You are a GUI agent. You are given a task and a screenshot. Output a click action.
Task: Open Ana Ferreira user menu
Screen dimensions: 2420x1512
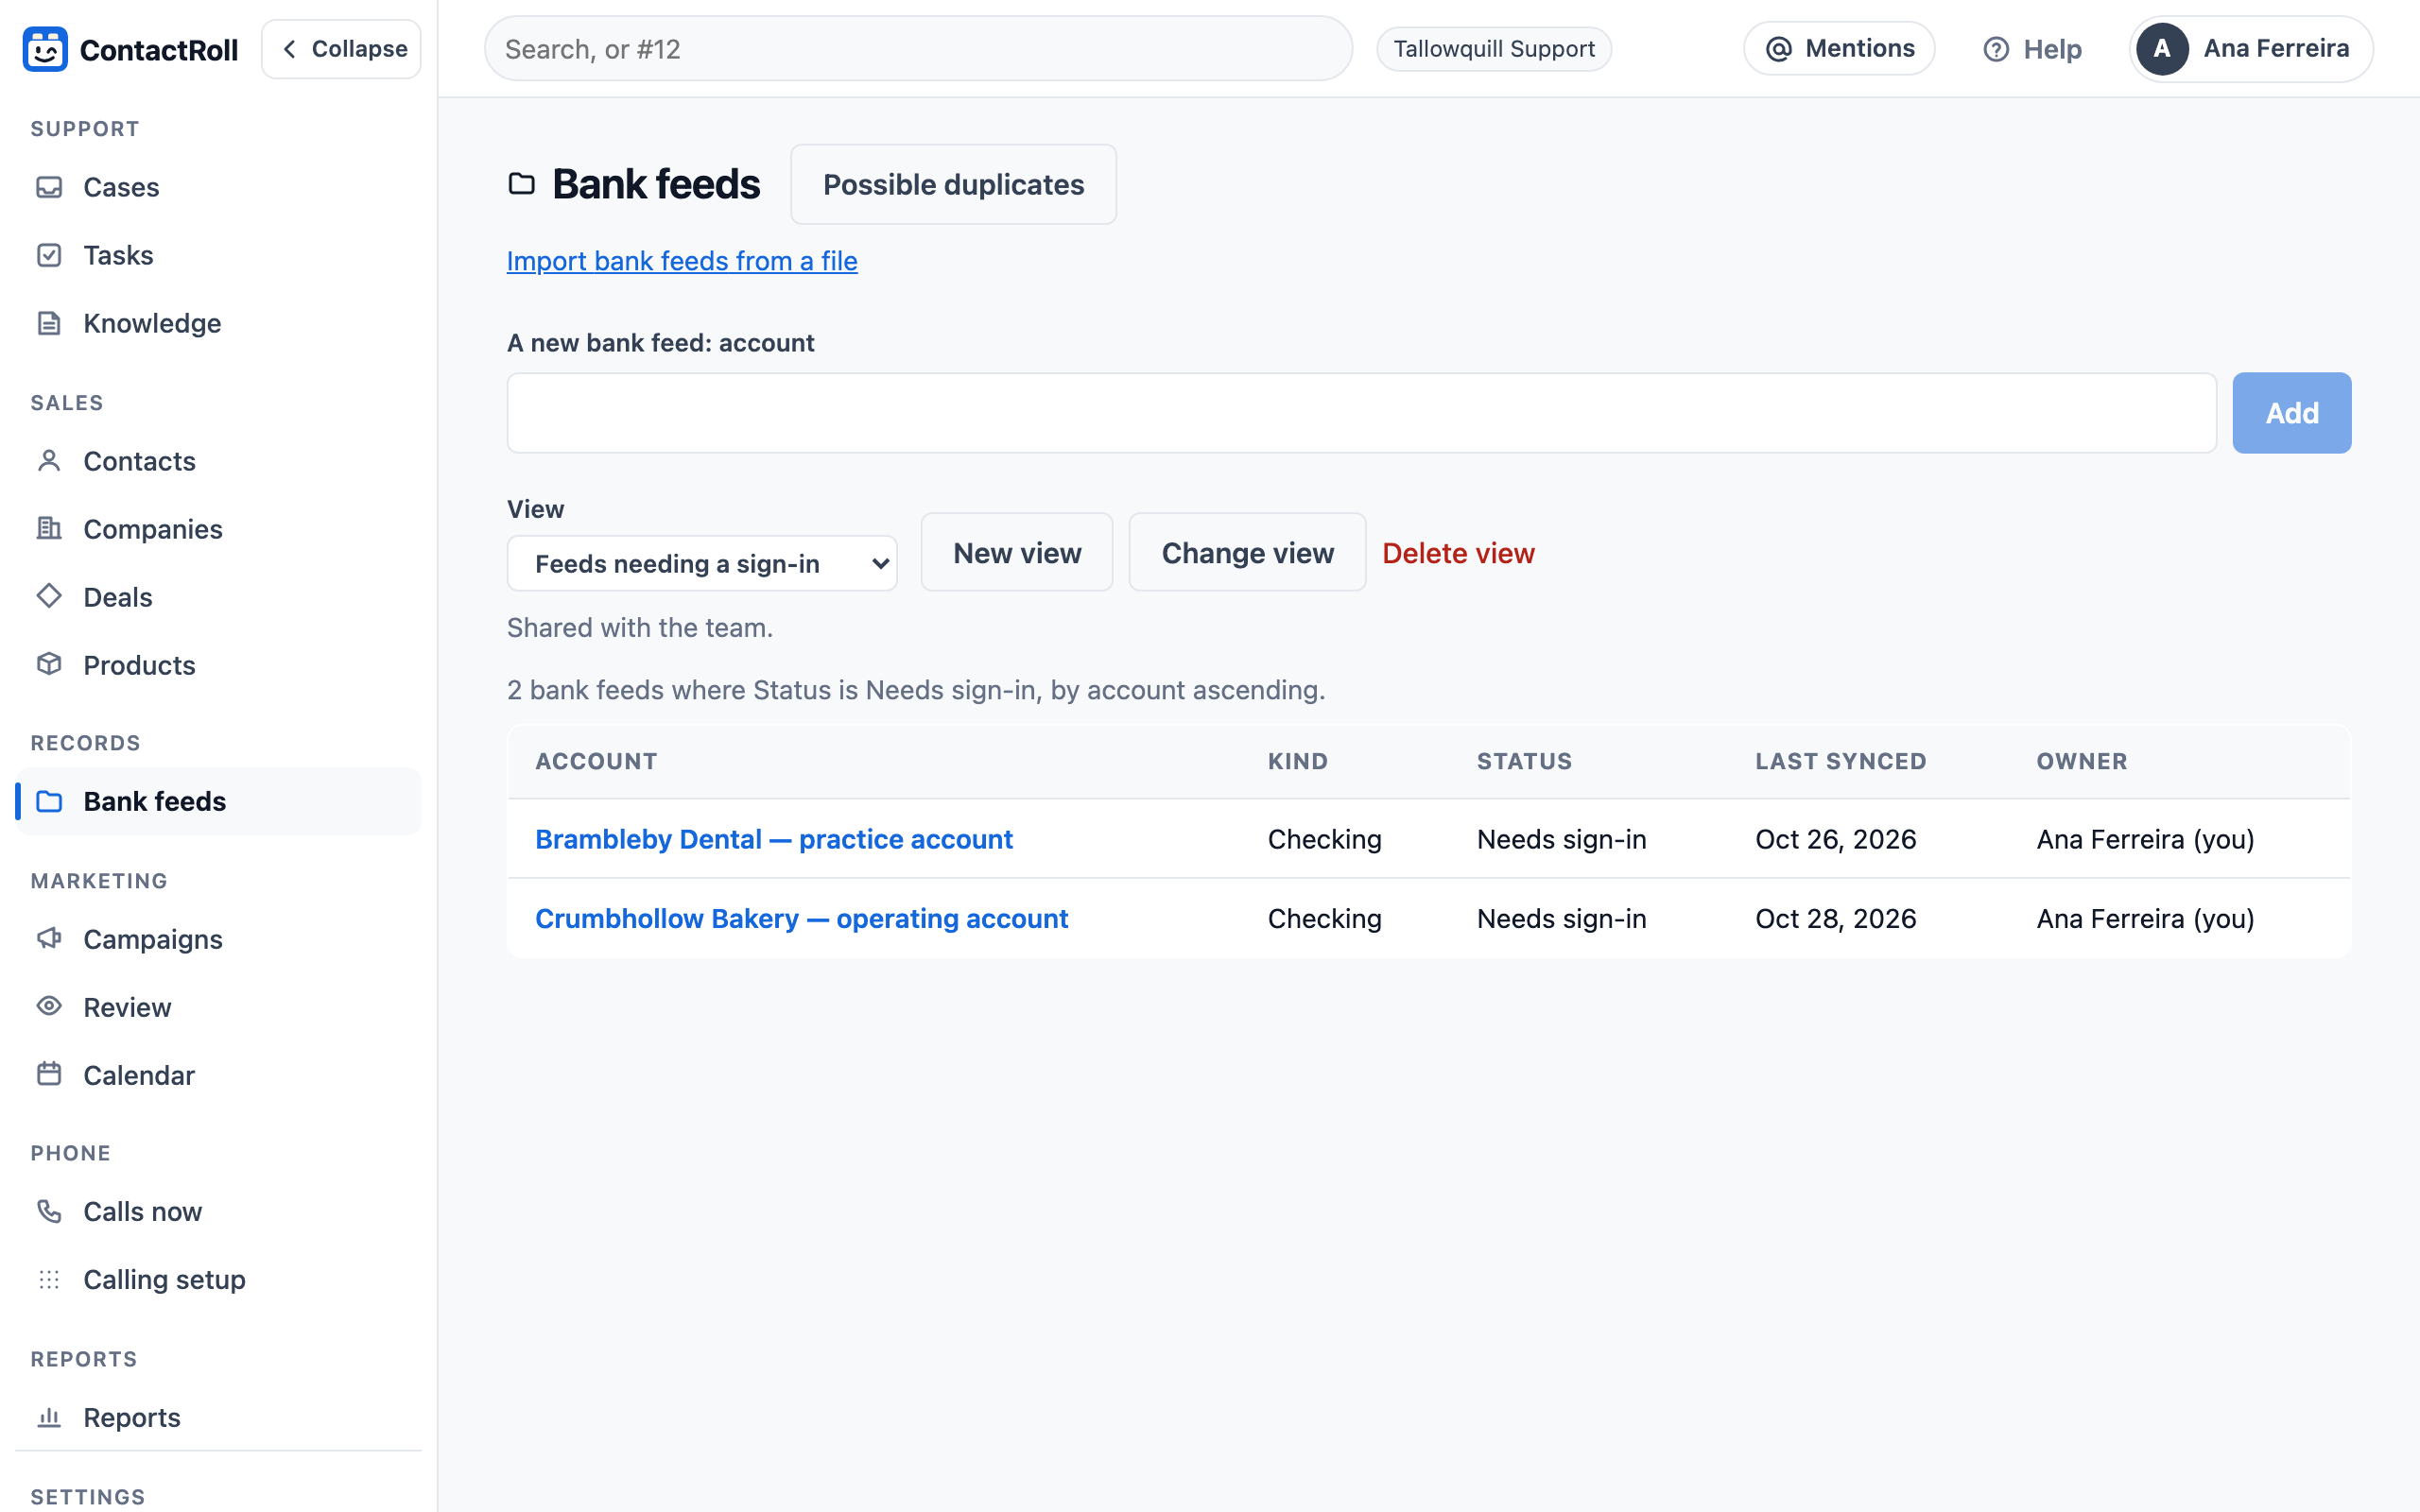[2251, 49]
